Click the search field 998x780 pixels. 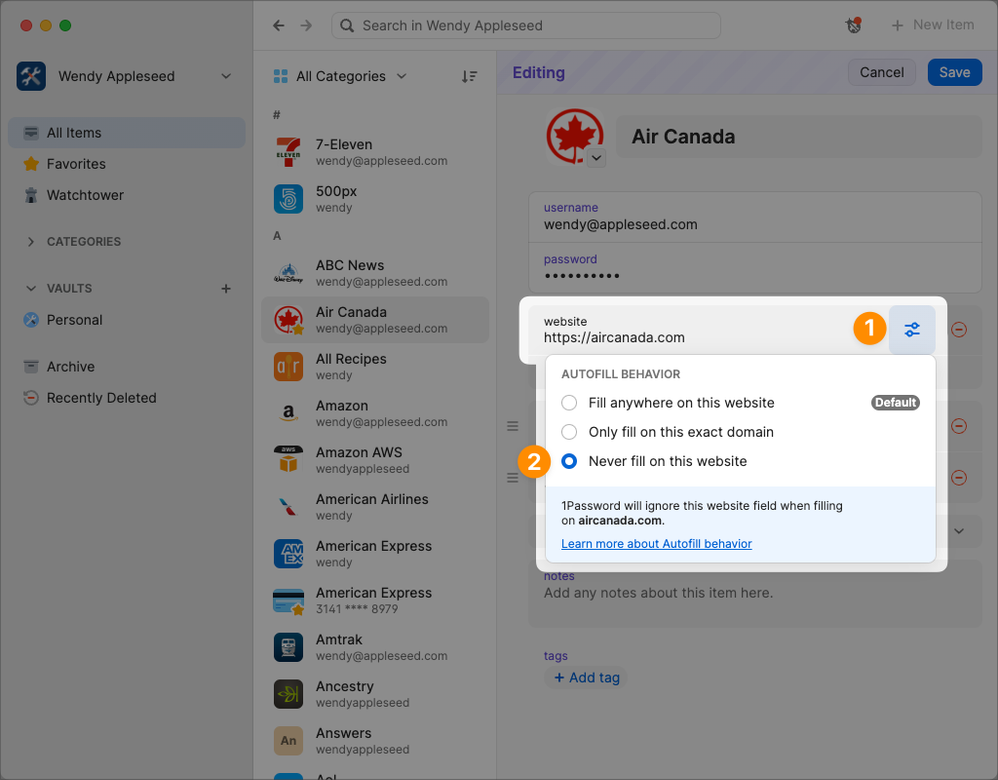click(x=526, y=25)
